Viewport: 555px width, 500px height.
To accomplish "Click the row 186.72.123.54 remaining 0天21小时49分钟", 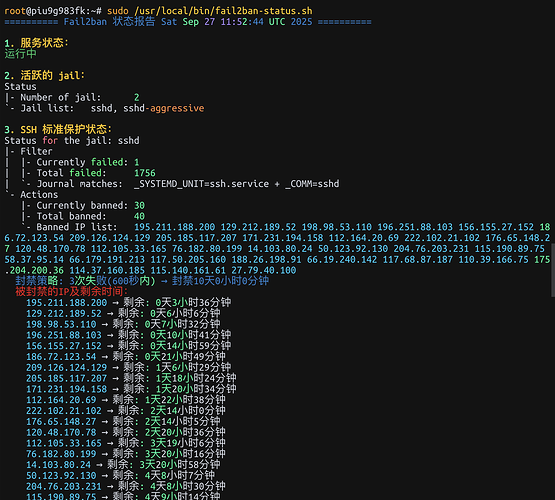I will pos(126,357).
